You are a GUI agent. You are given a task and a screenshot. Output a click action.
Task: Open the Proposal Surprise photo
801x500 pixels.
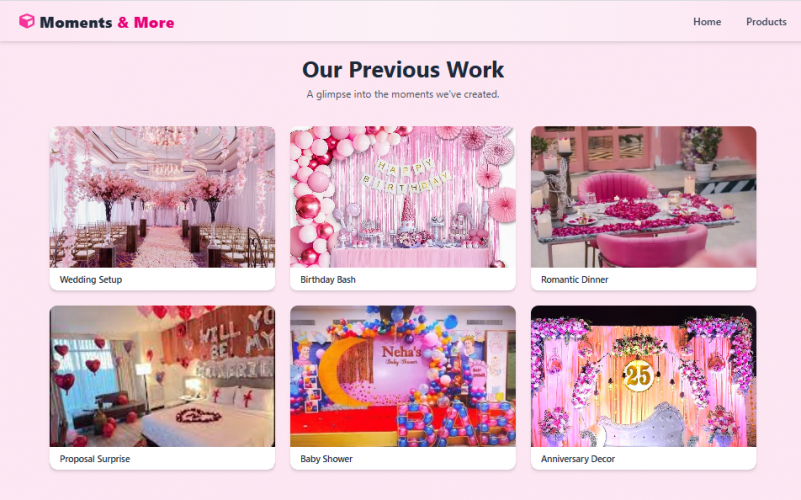pos(162,376)
